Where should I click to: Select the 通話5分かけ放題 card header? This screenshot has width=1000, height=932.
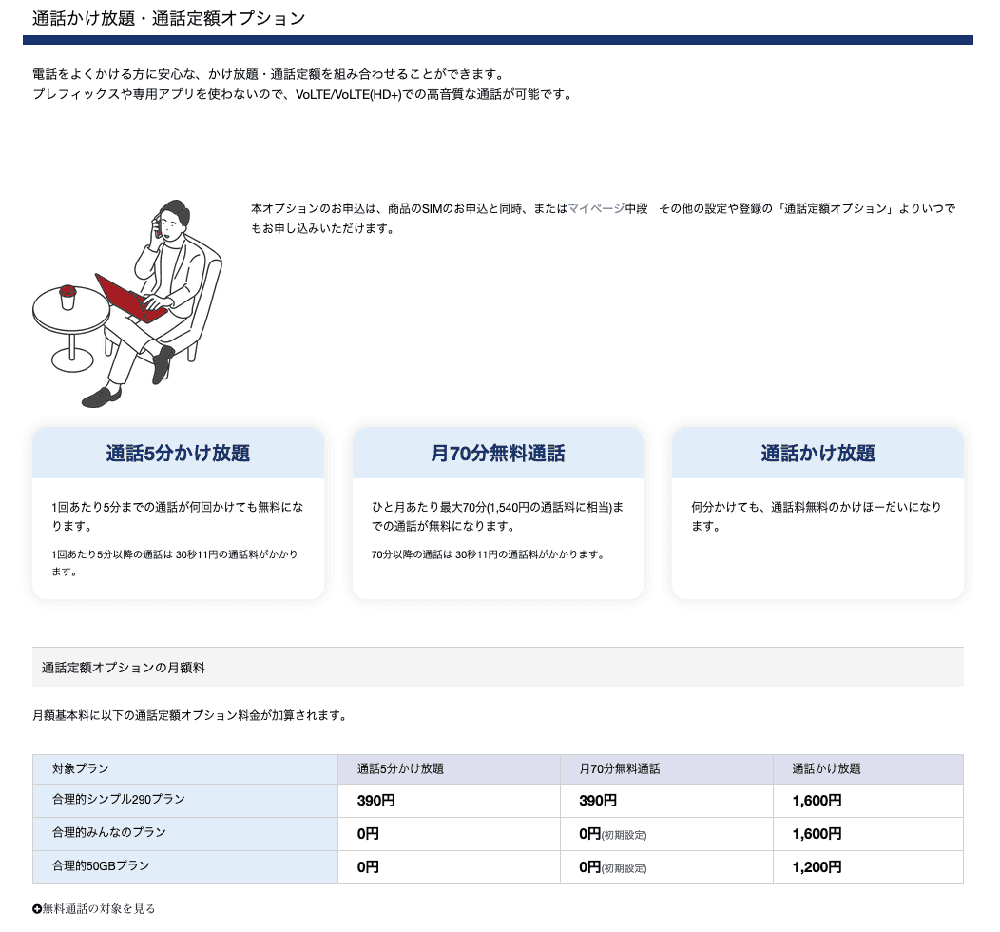pos(178,451)
